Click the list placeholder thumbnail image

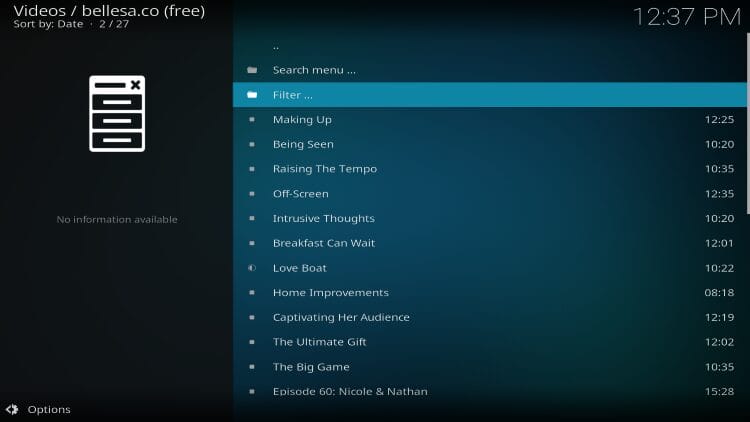[117, 114]
